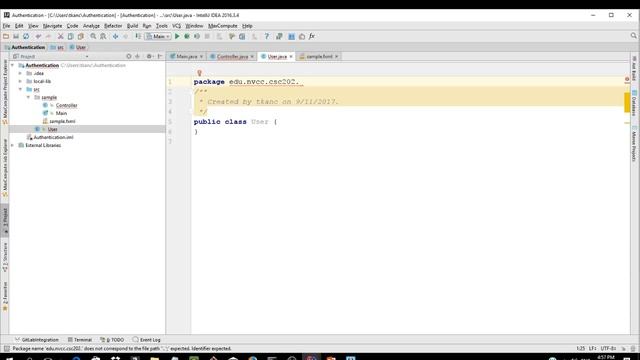Image resolution: width=640 pixels, height=360 pixels.
Task: Run the Main configuration with green arrow
Action: 177,36
